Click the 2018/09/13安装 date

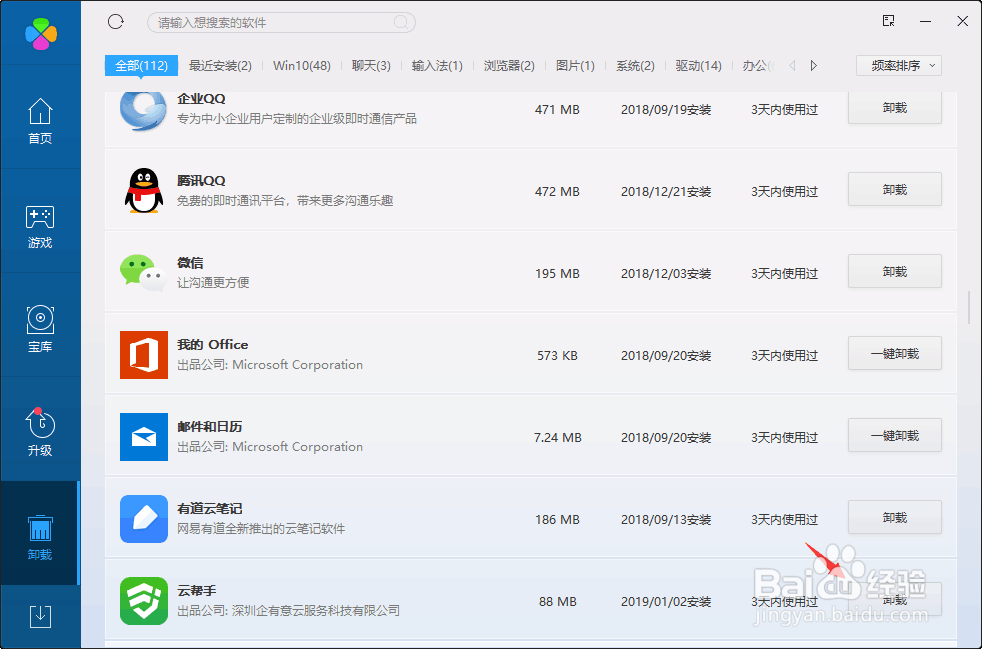tap(666, 520)
